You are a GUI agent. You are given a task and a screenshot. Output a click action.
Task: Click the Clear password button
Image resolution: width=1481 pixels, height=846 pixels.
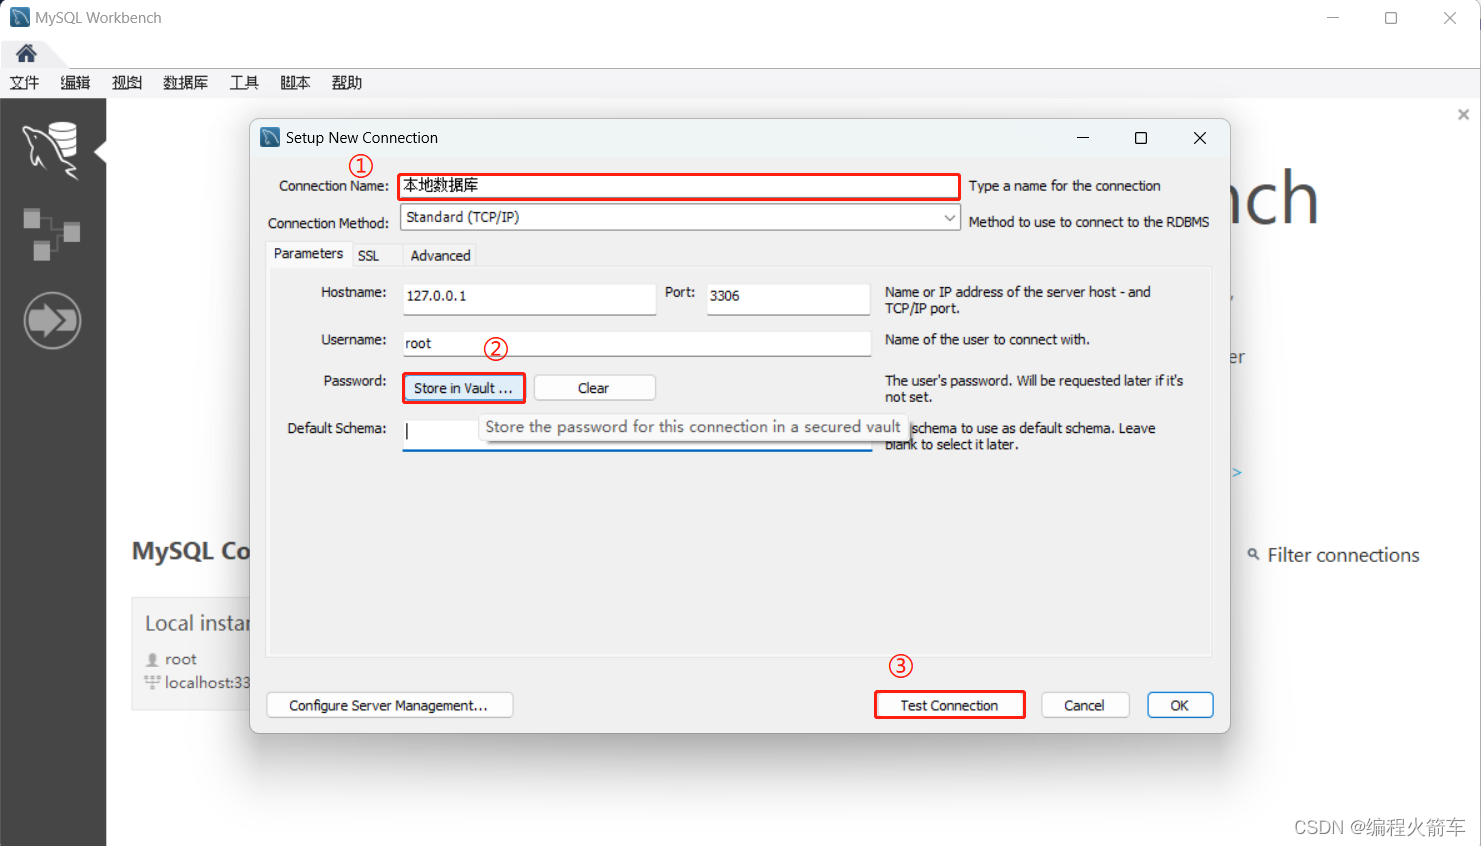(x=594, y=388)
